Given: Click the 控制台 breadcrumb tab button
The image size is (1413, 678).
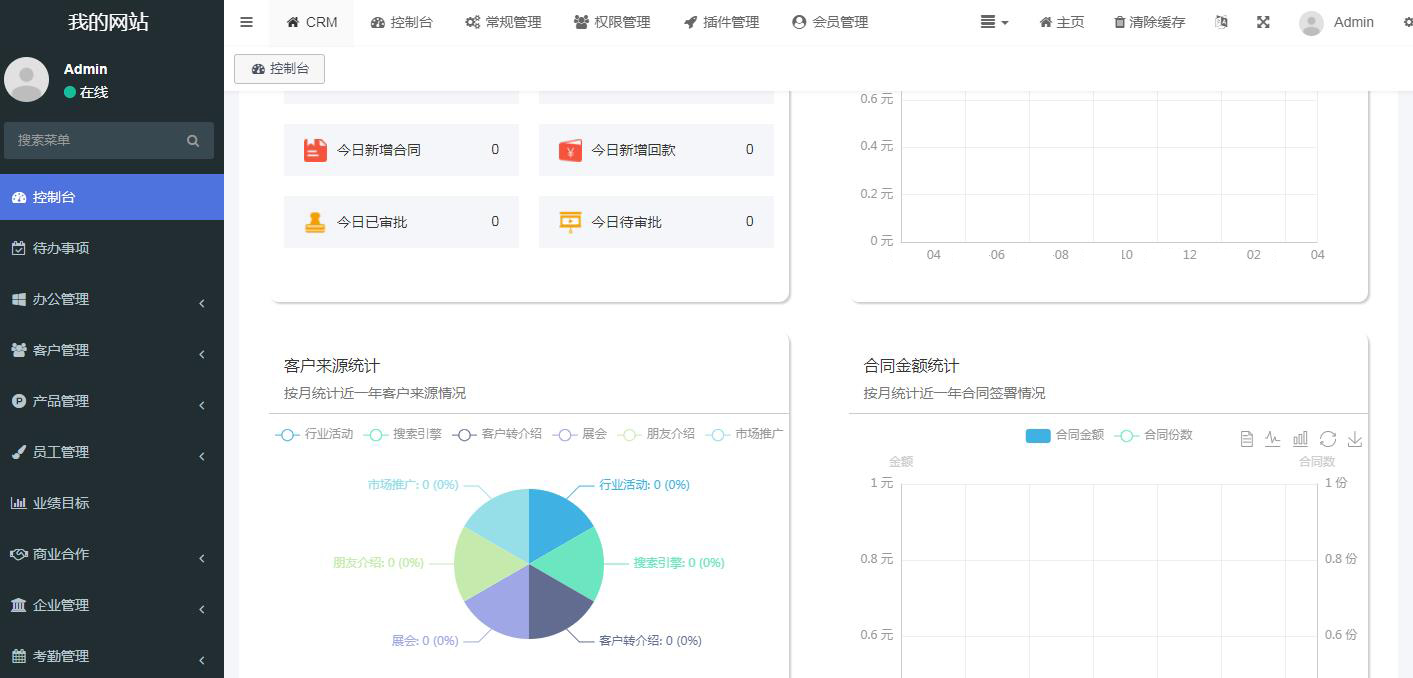Looking at the screenshot, I should coord(279,69).
